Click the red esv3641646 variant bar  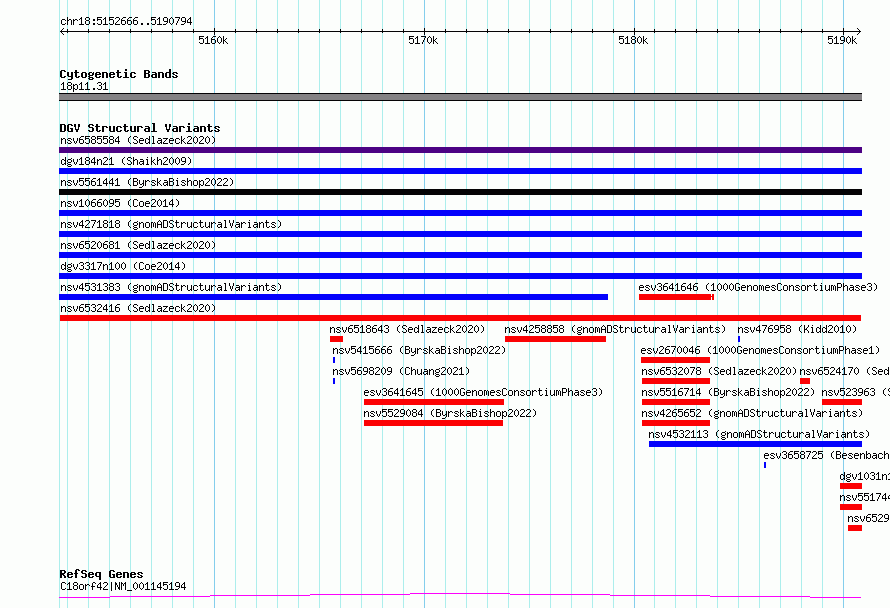[x=676, y=297]
